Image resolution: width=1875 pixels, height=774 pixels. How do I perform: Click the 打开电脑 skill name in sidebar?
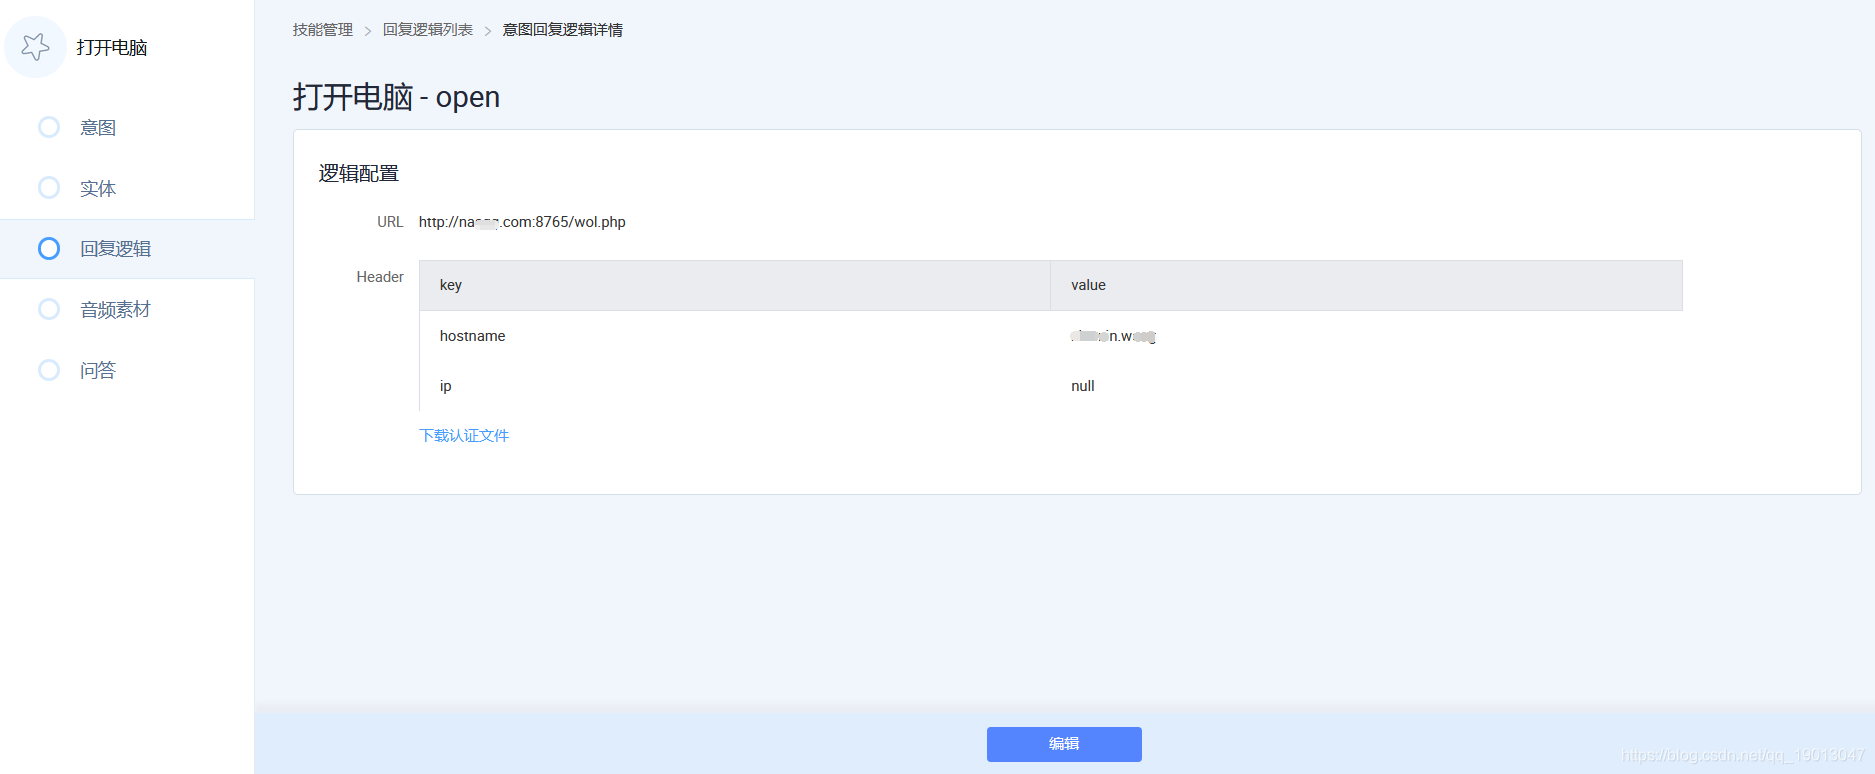tap(112, 48)
